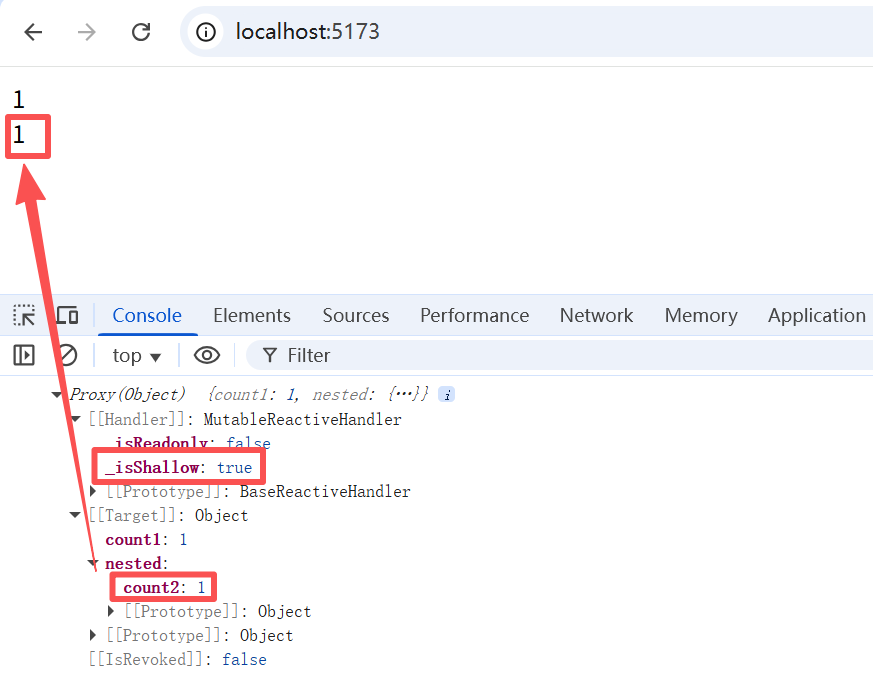Go back in browser history
This screenshot has height=678, width=873.
[33, 32]
